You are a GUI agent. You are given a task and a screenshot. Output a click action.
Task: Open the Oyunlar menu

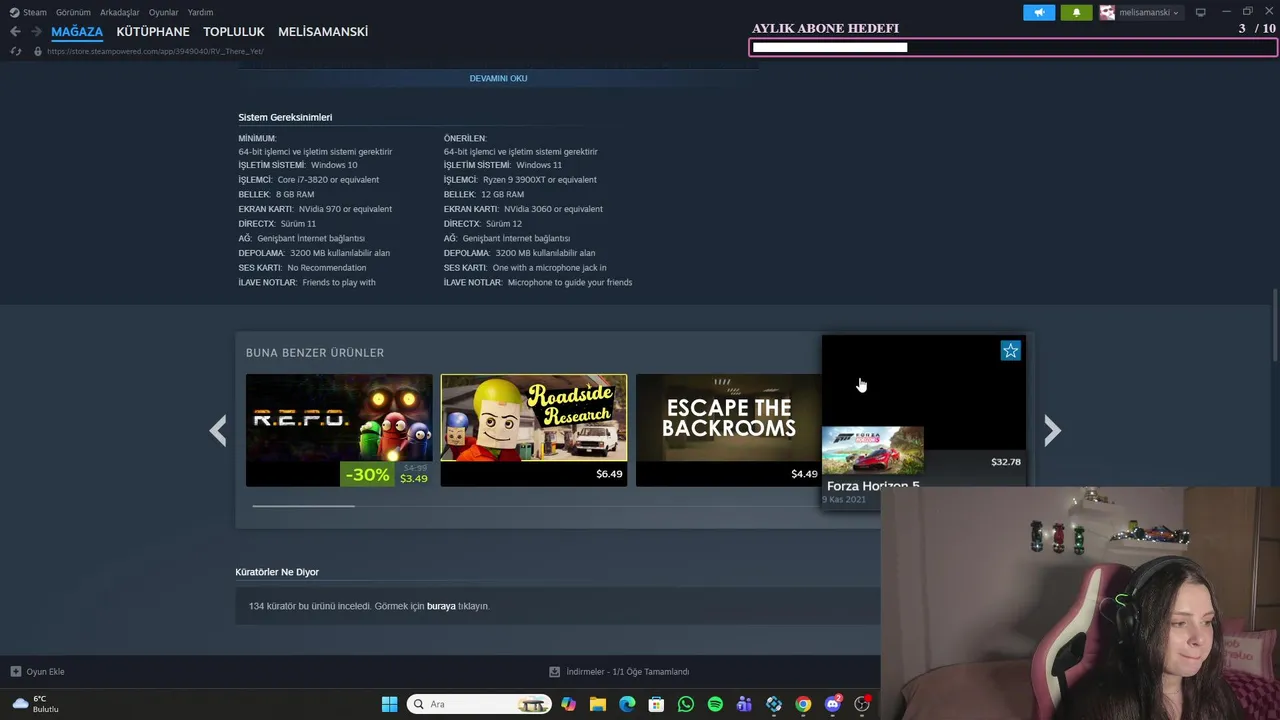[164, 13]
